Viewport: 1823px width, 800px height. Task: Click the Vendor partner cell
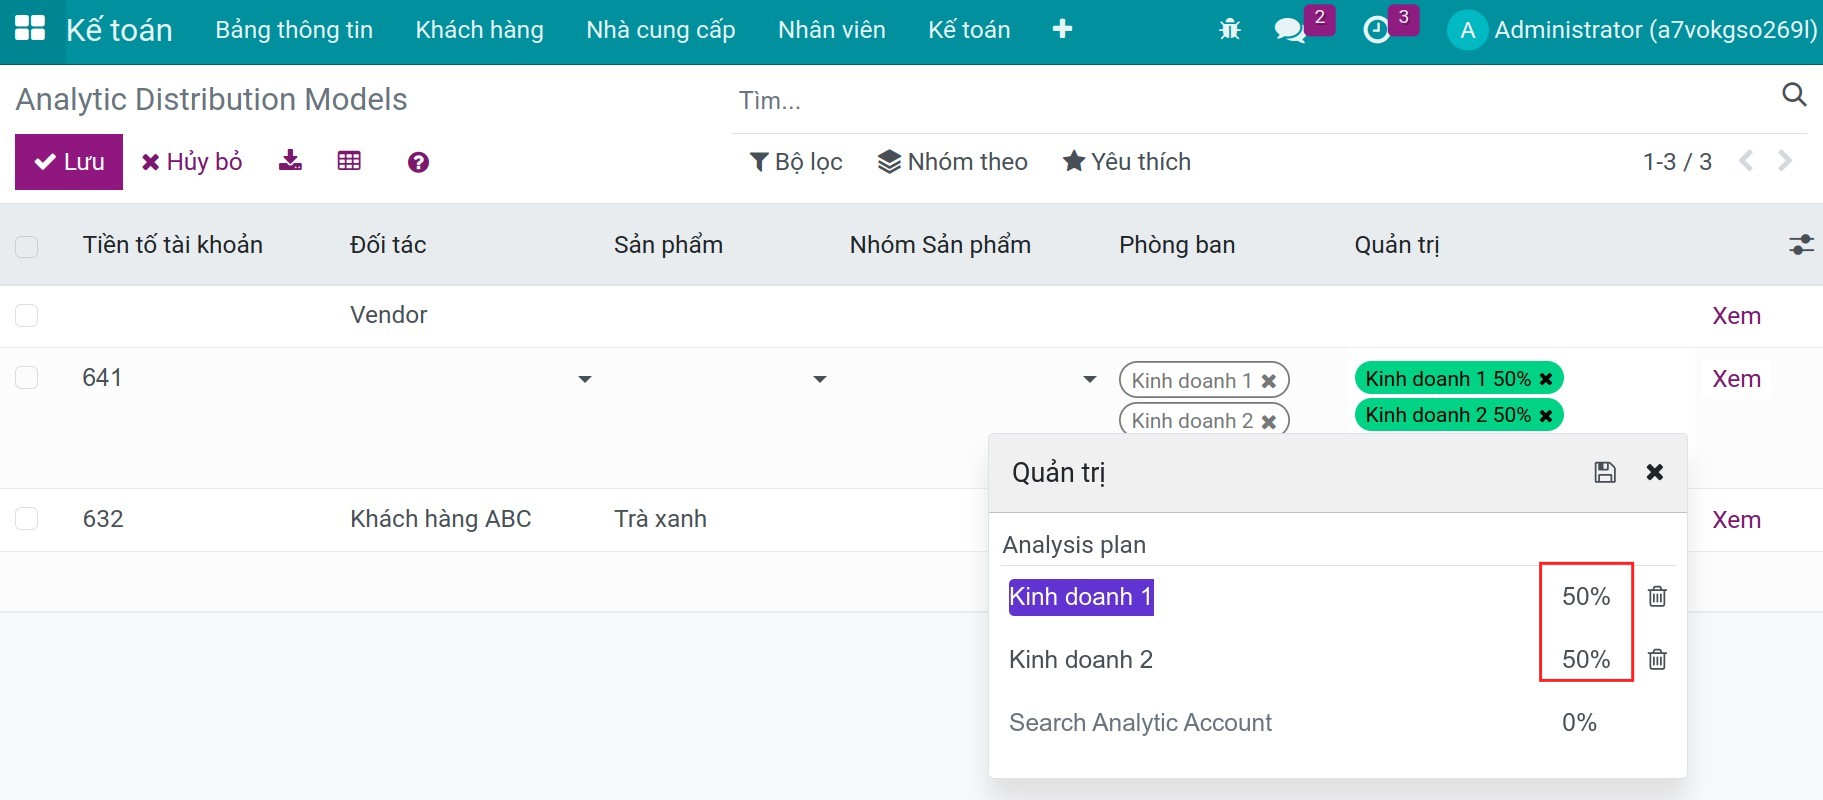point(389,315)
